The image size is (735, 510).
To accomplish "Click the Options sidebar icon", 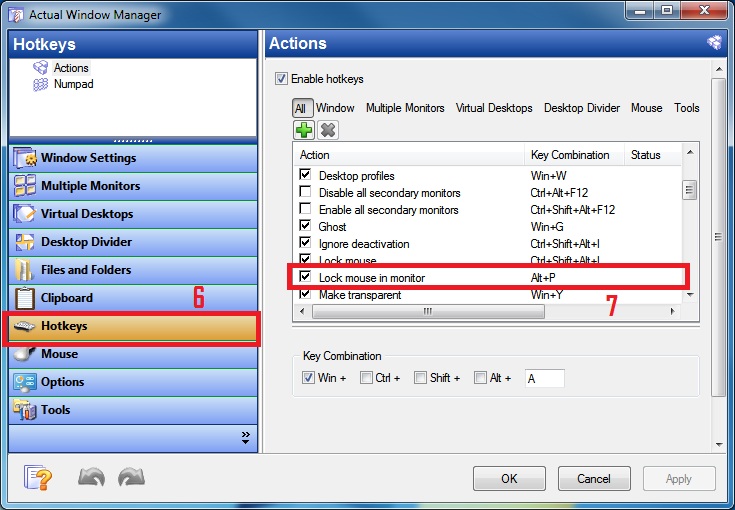I will tap(24, 382).
